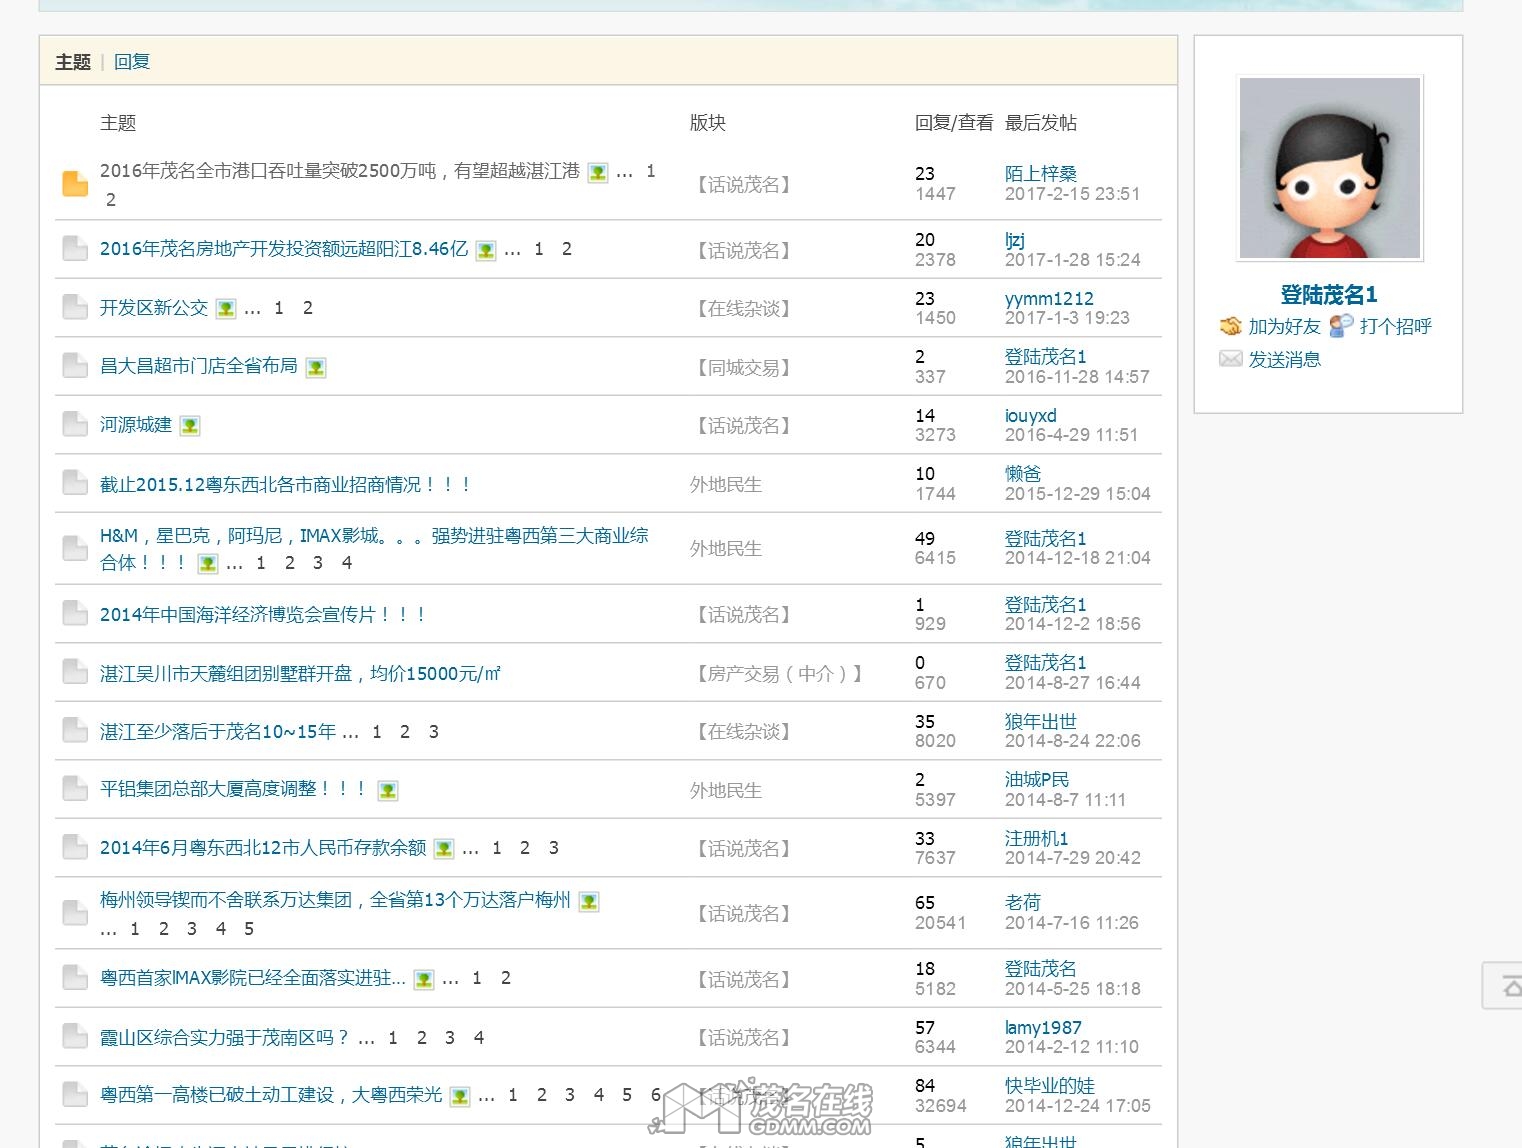Click 发送消息 envelope icon
This screenshot has width=1522, height=1148.
pos(1230,359)
